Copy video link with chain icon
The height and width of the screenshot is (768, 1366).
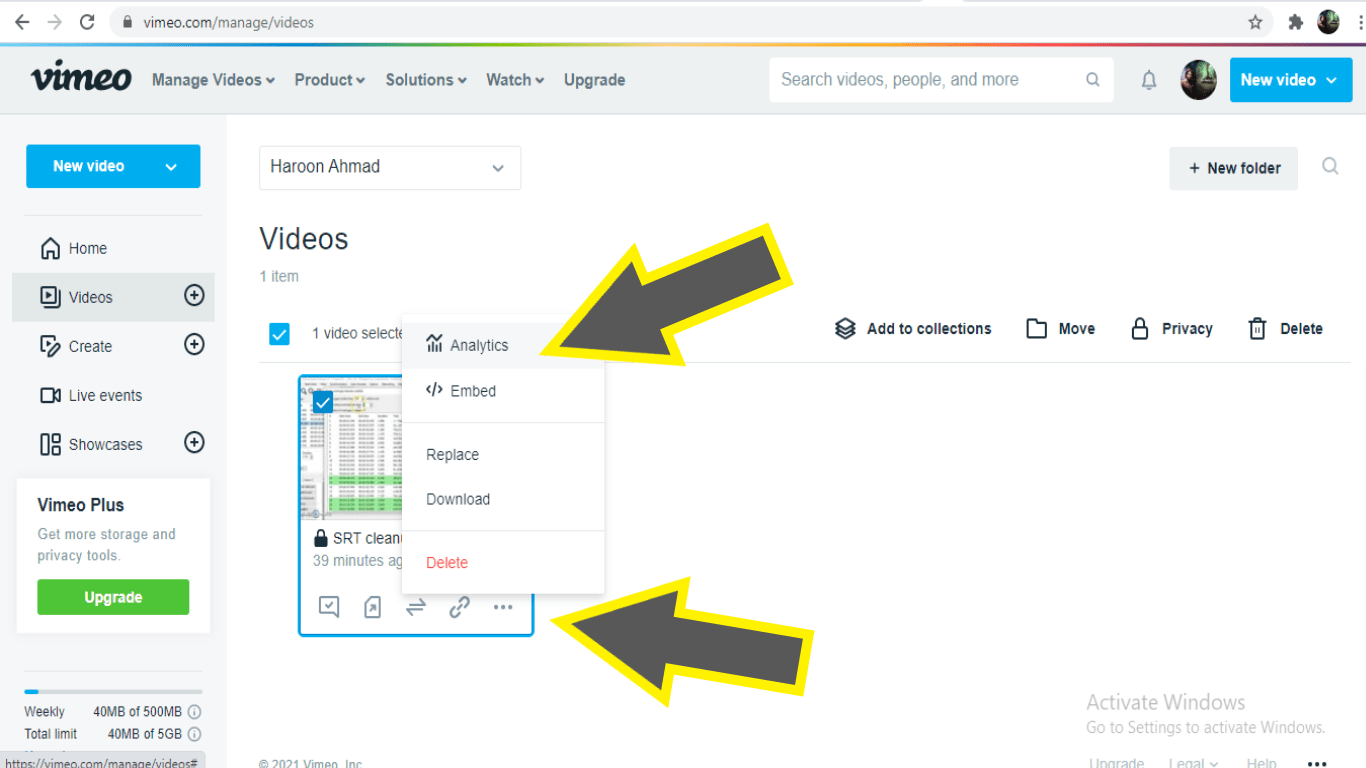459,606
